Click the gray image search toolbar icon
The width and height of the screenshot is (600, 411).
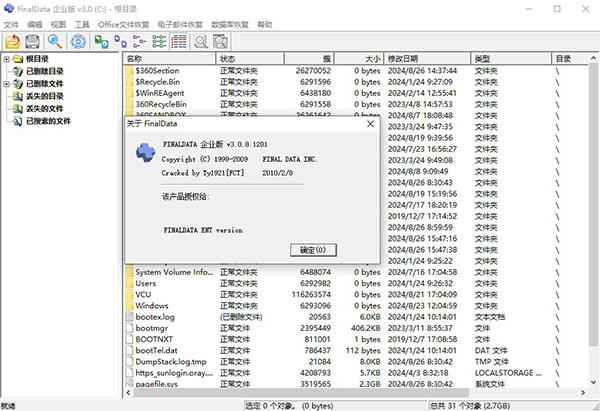tap(220, 41)
